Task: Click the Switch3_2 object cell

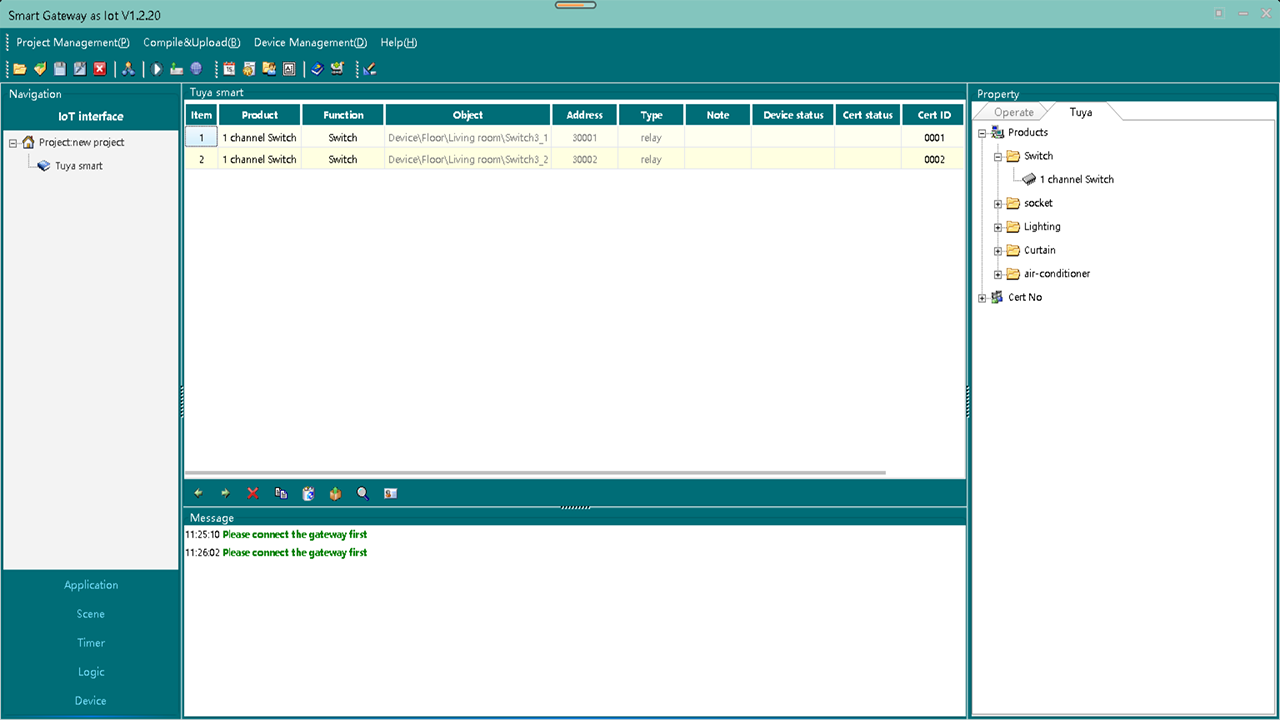Action: [x=468, y=159]
